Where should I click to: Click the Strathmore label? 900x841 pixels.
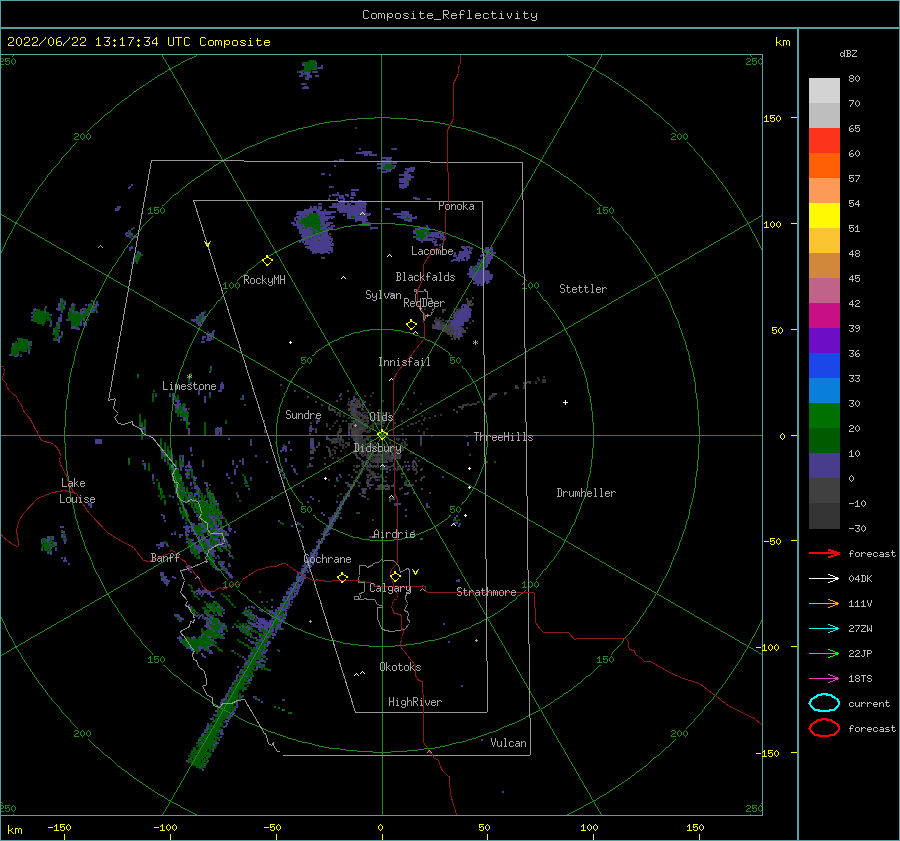click(486, 592)
